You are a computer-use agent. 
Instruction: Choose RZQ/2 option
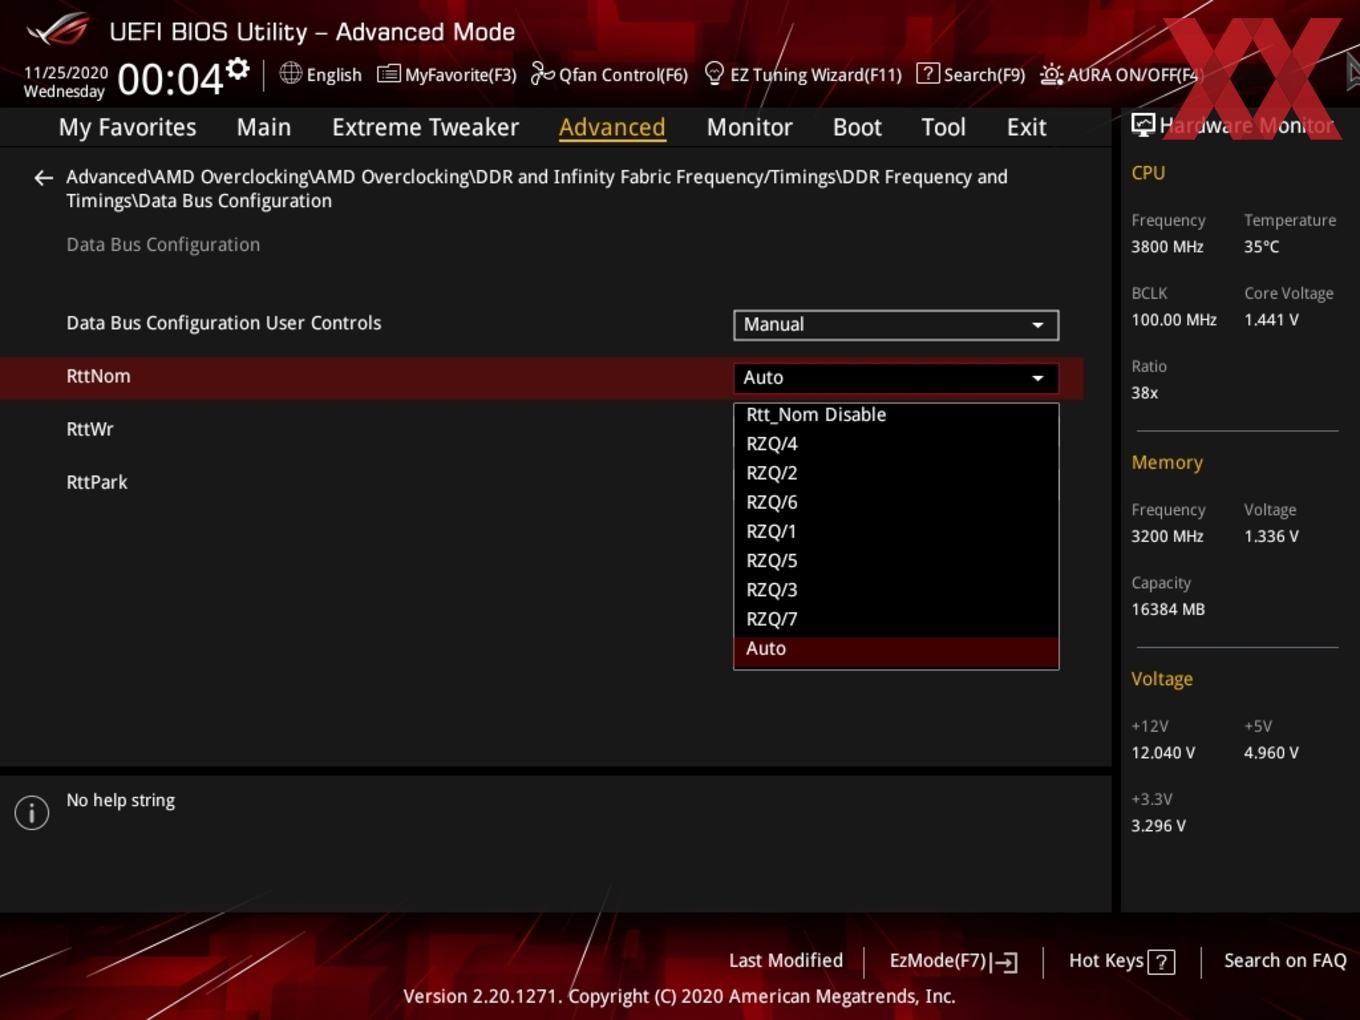(x=896, y=473)
